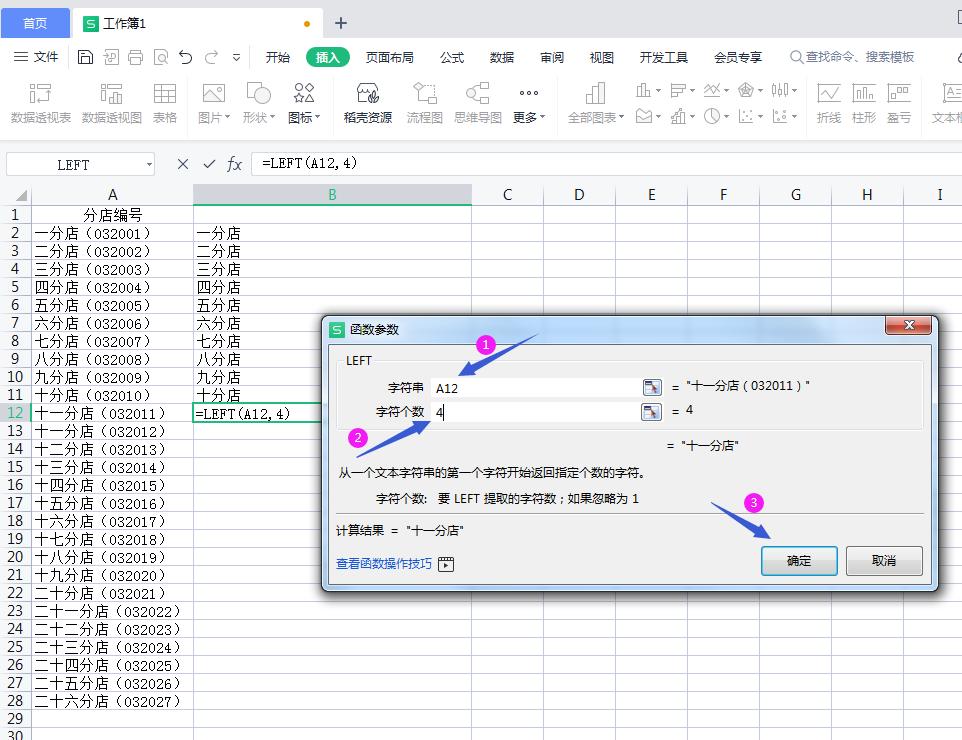The height and width of the screenshot is (740, 962).
Task: Click the Print Preview icon
Action: click(x=161, y=57)
